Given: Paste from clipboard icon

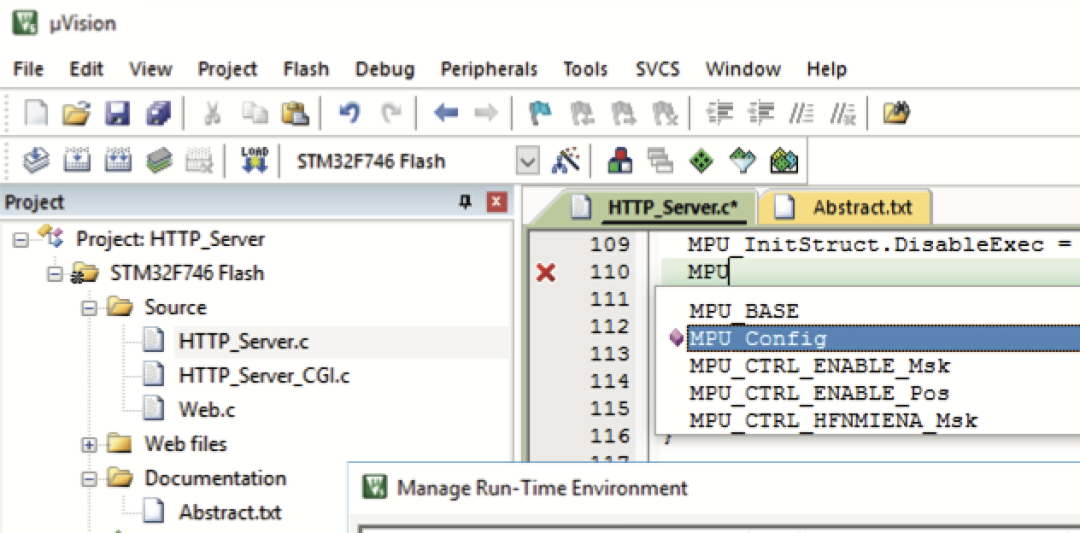Looking at the screenshot, I should tap(294, 114).
